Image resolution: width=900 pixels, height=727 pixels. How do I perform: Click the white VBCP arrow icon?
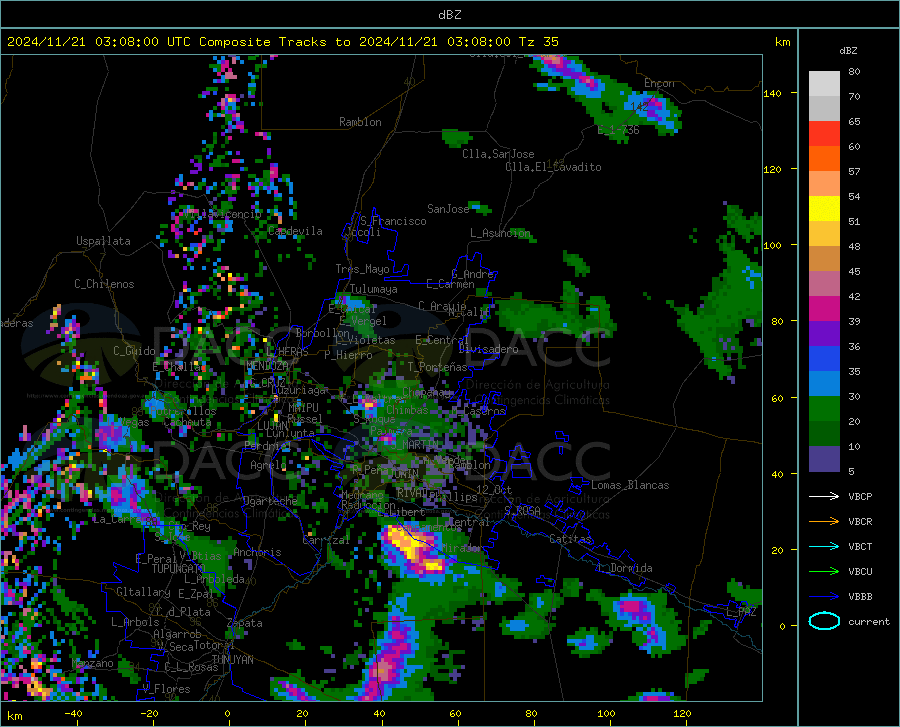[824, 496]
